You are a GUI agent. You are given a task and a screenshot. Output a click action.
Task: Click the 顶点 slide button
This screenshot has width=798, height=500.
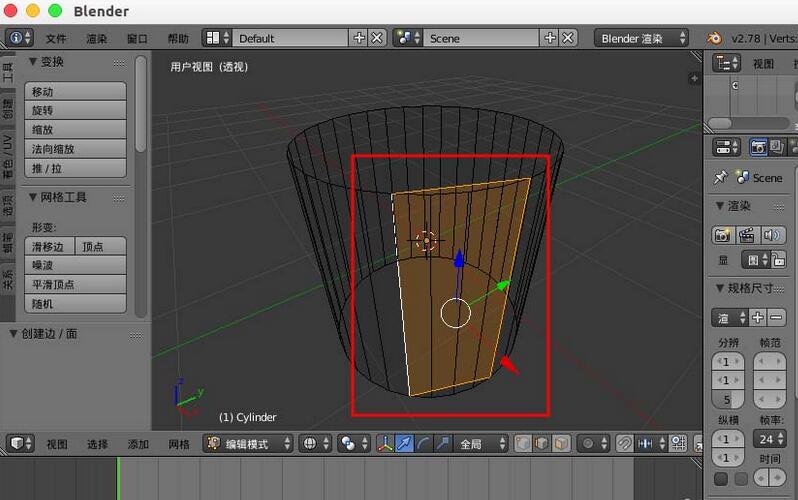pyautogui.click(x=101, y=246)
